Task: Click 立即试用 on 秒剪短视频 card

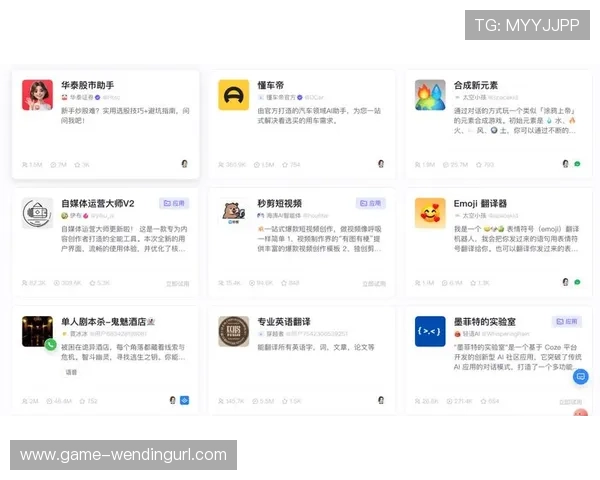Action: click(x=374, y=284)
